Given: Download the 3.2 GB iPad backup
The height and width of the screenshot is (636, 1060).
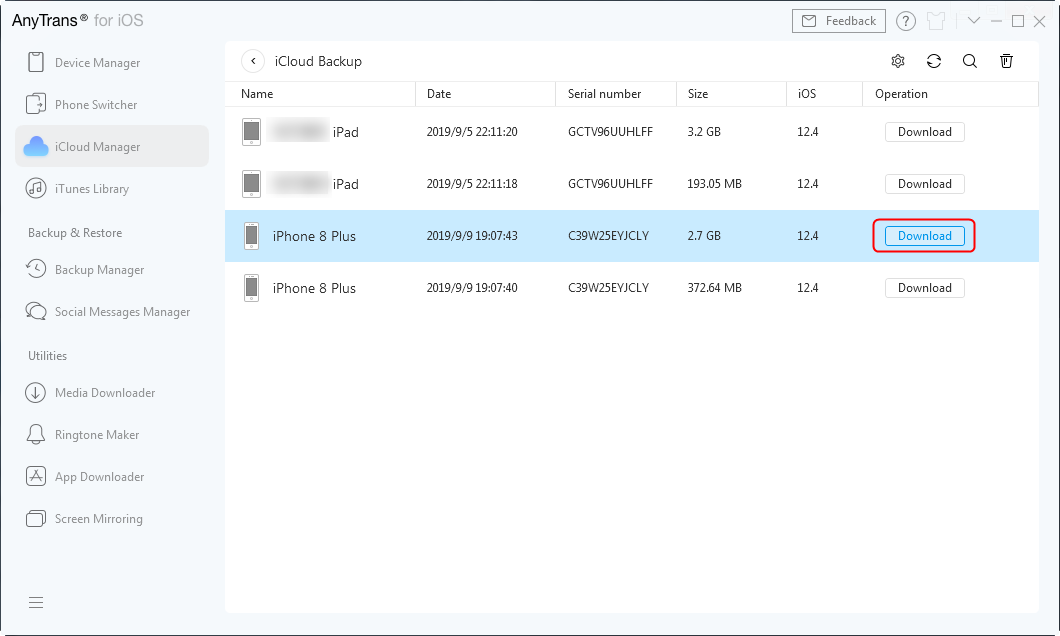Looking at the screenshot, I should 924,132.
